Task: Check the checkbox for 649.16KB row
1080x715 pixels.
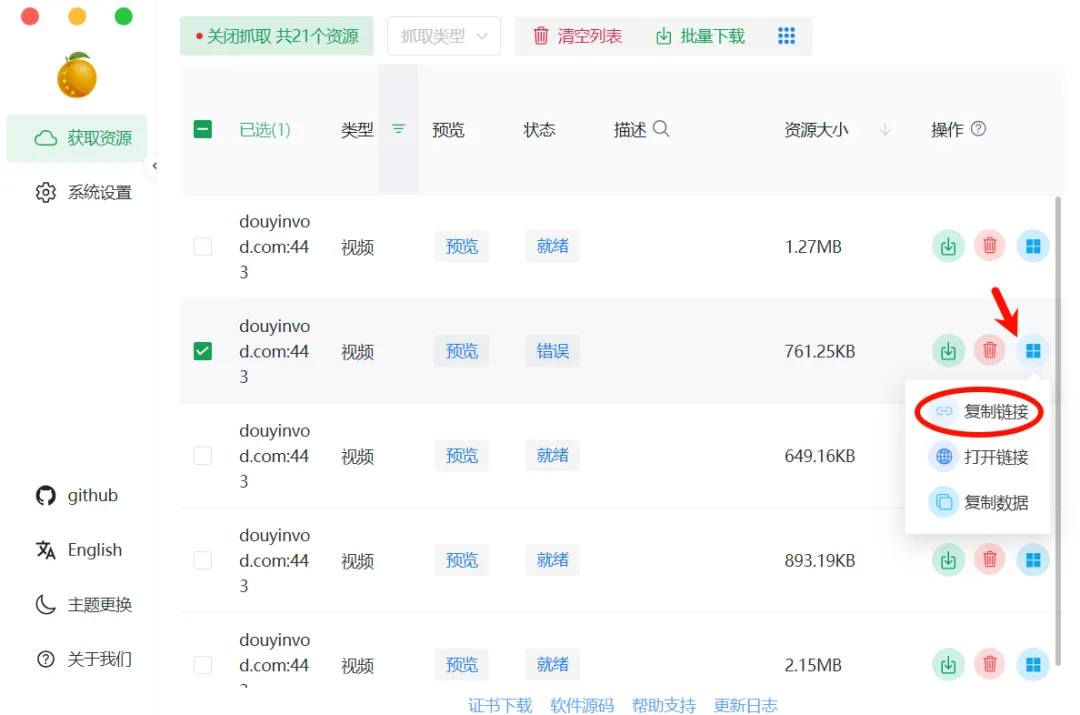Action: (203, 456)
